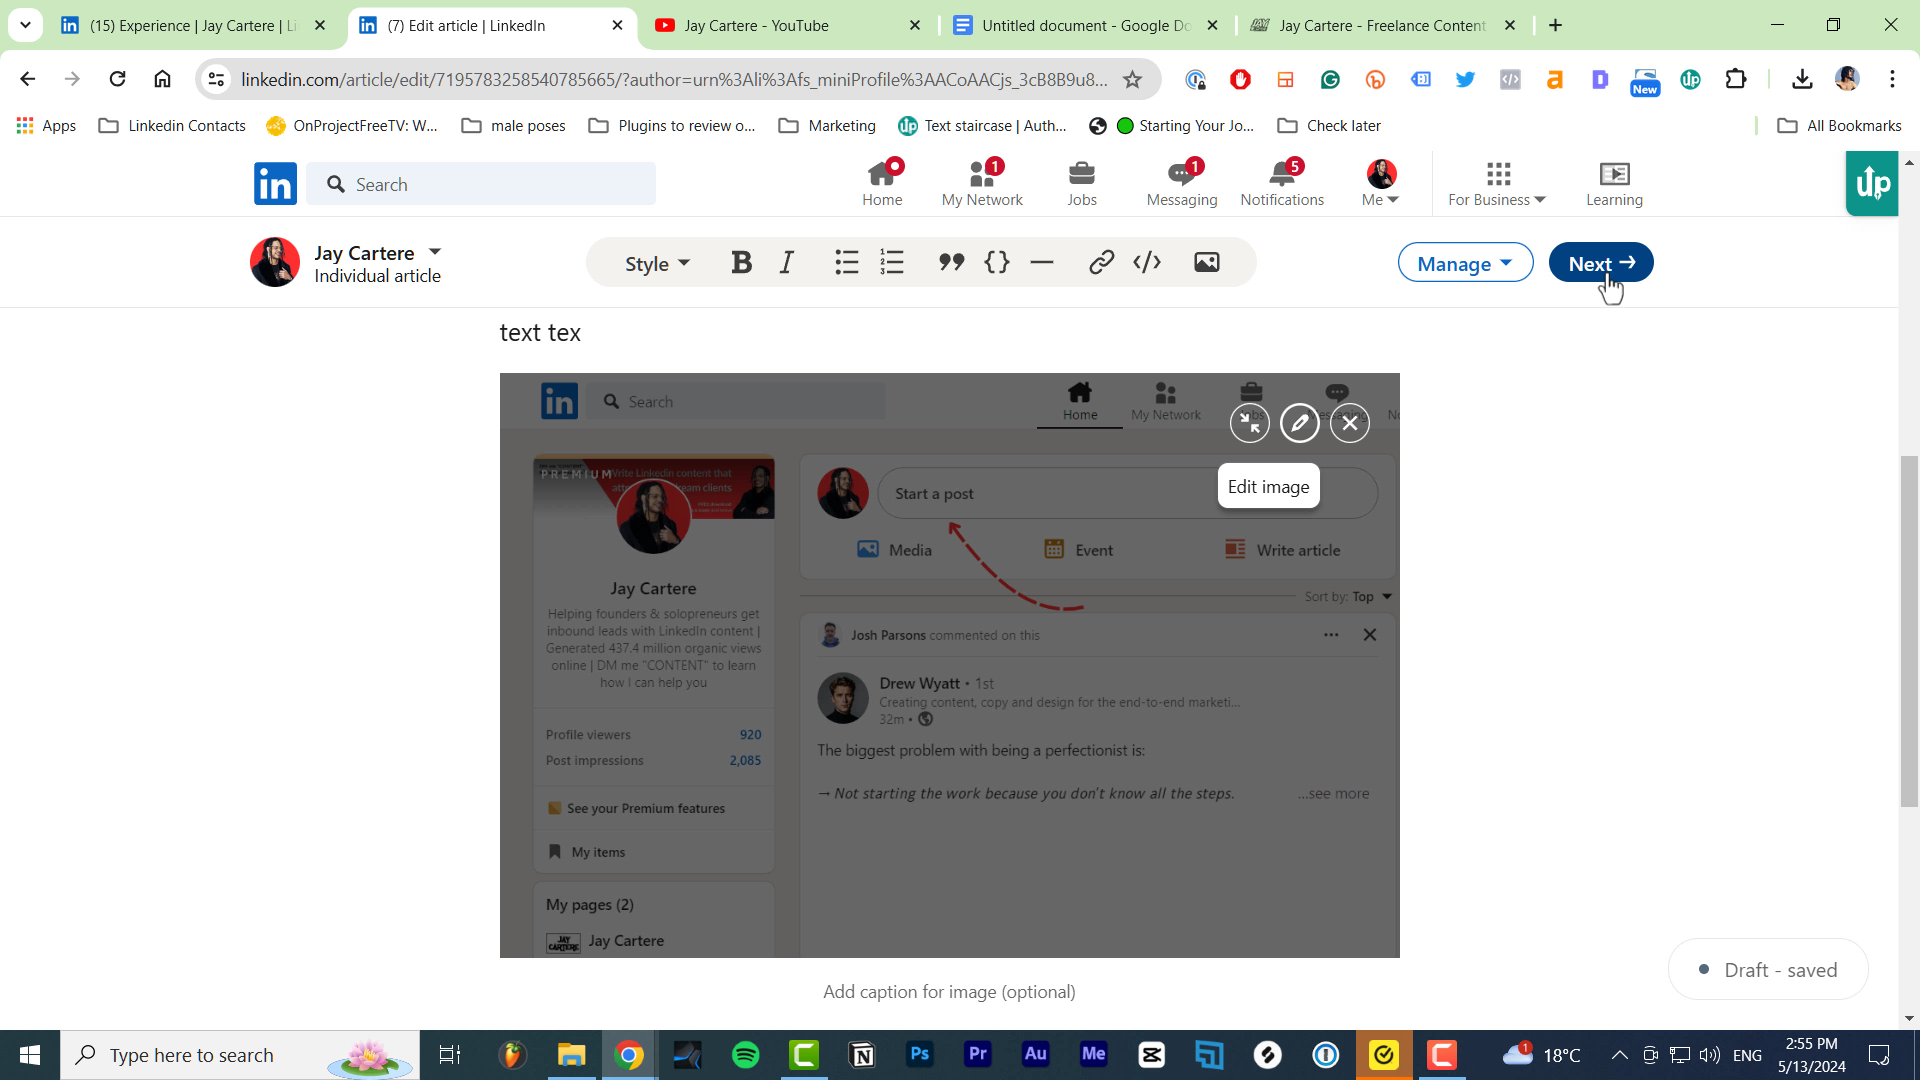Click the image caption input field

[x=948, y=991]
